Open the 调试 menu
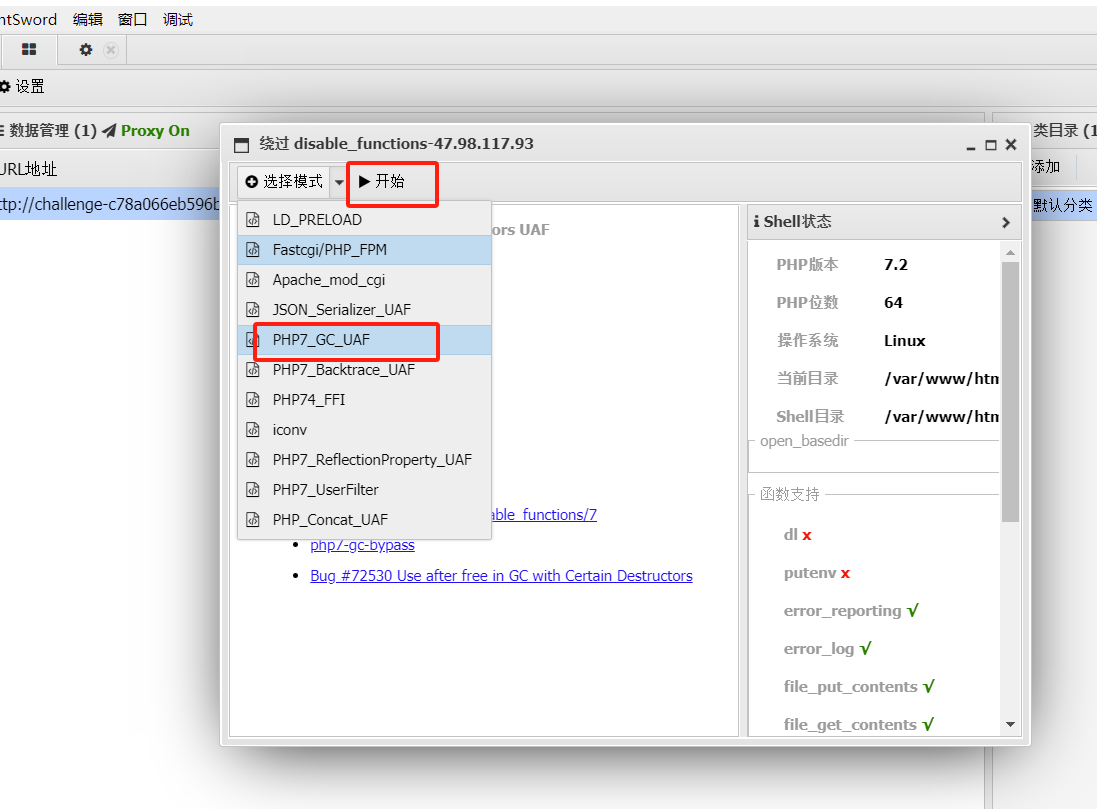The height and width of the screenshot is (809, 1097). coord(177,18)
